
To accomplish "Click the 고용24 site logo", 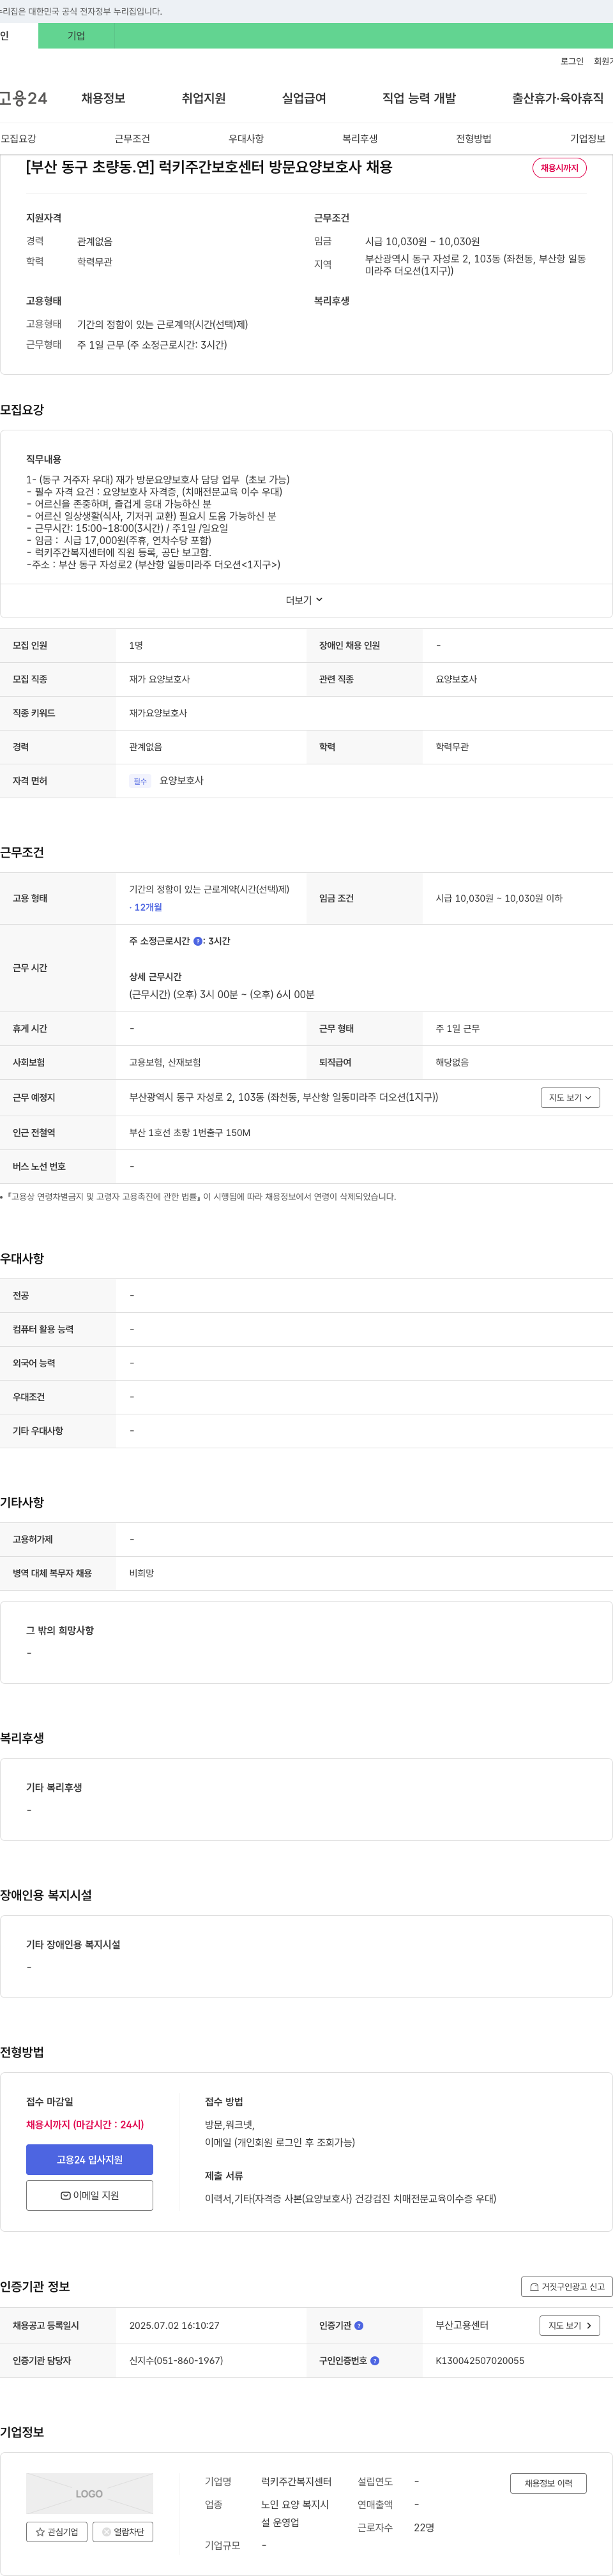I will (x=23, y=98).
